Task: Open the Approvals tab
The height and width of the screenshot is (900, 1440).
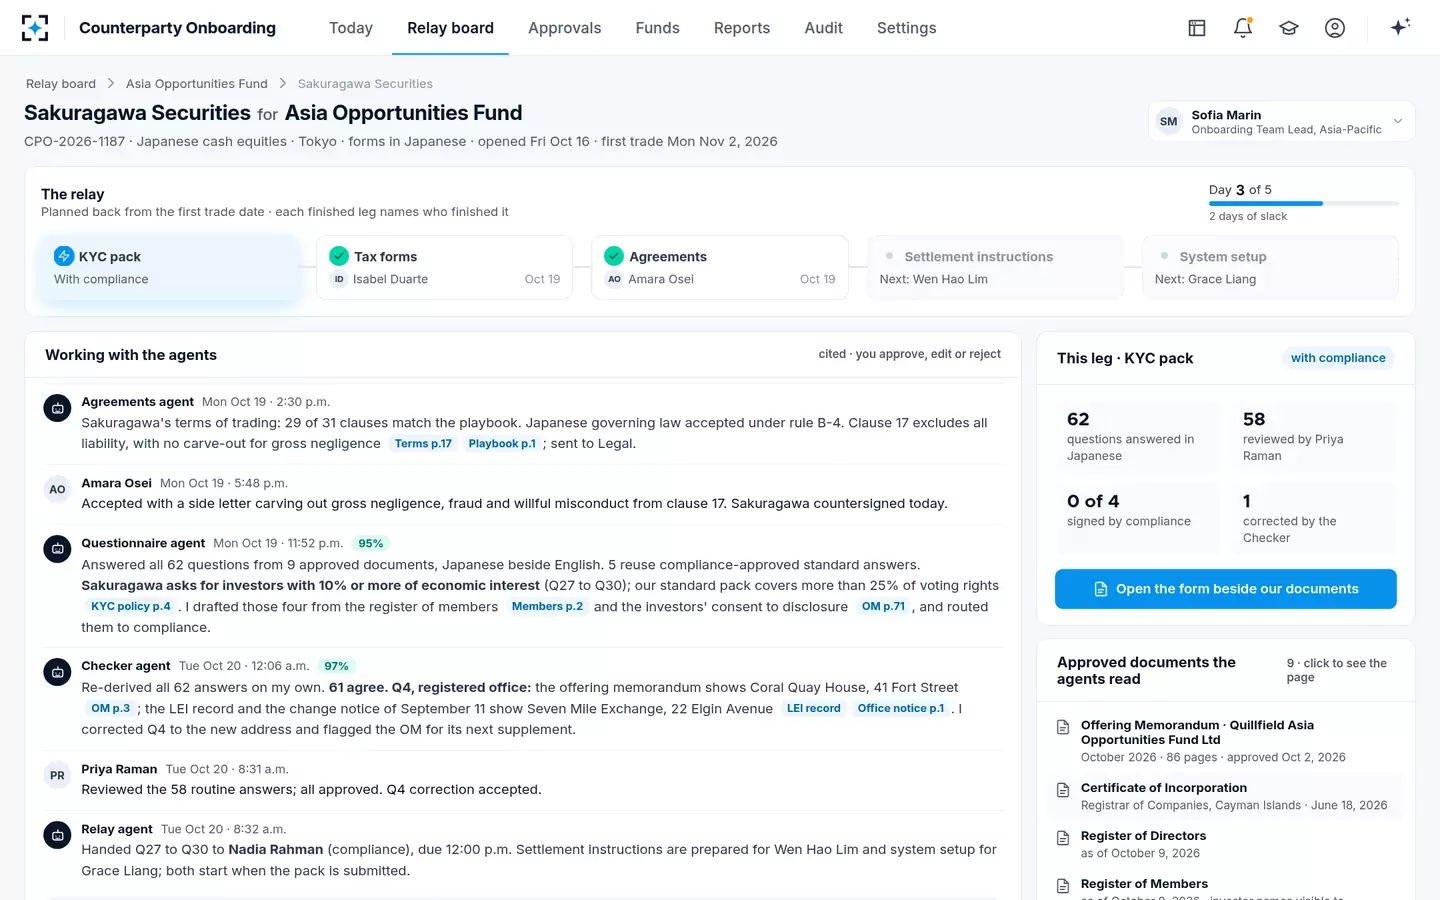Action: (x=565, y=28)
